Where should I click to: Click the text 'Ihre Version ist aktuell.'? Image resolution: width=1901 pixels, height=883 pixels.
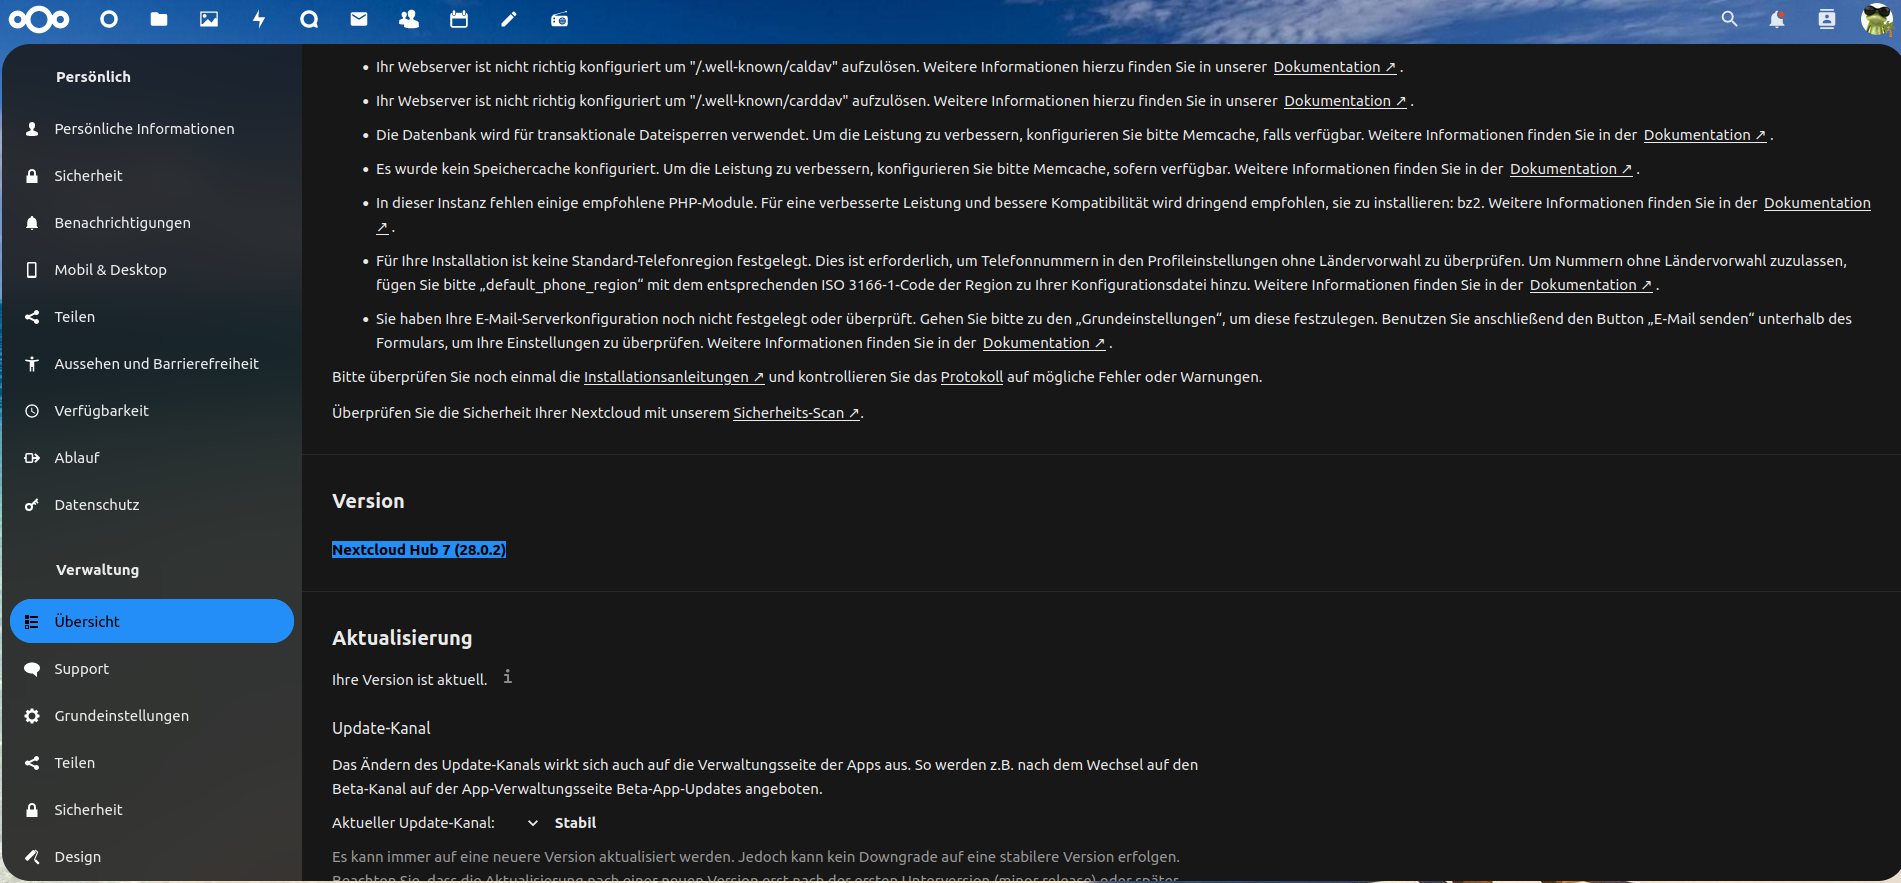tap(410, 680)
